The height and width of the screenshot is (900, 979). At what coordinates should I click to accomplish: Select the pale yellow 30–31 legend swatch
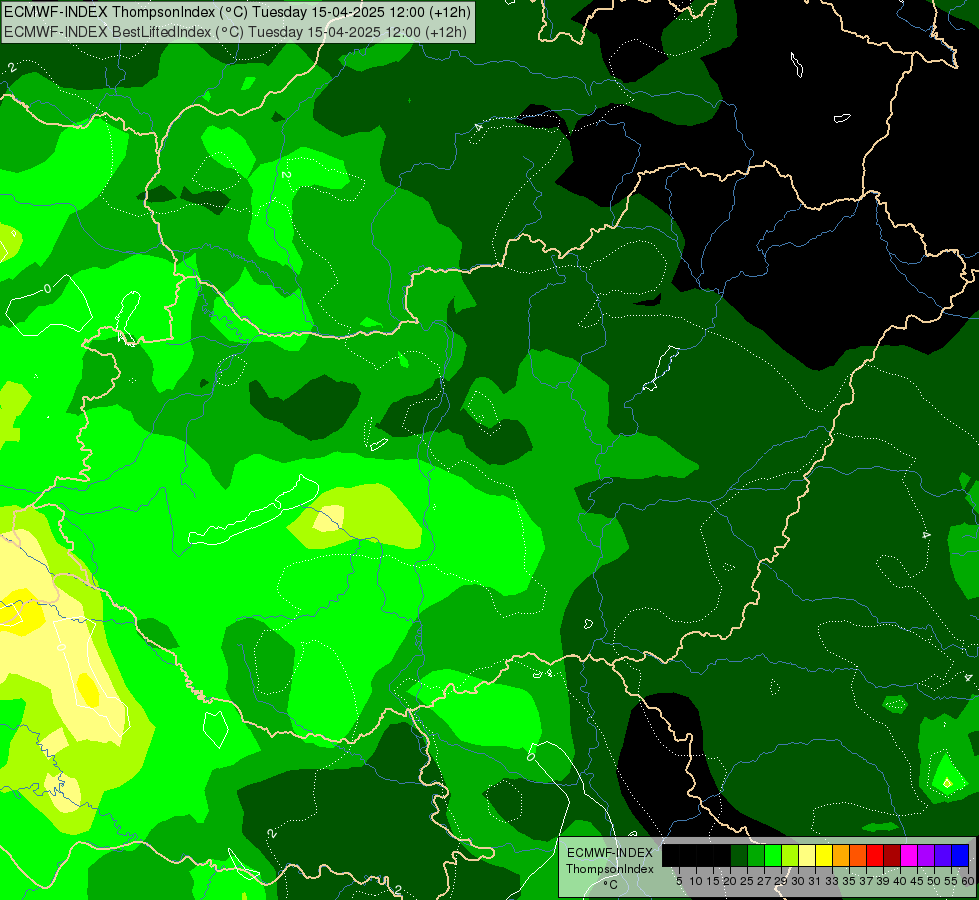click(x=807, y=855)
